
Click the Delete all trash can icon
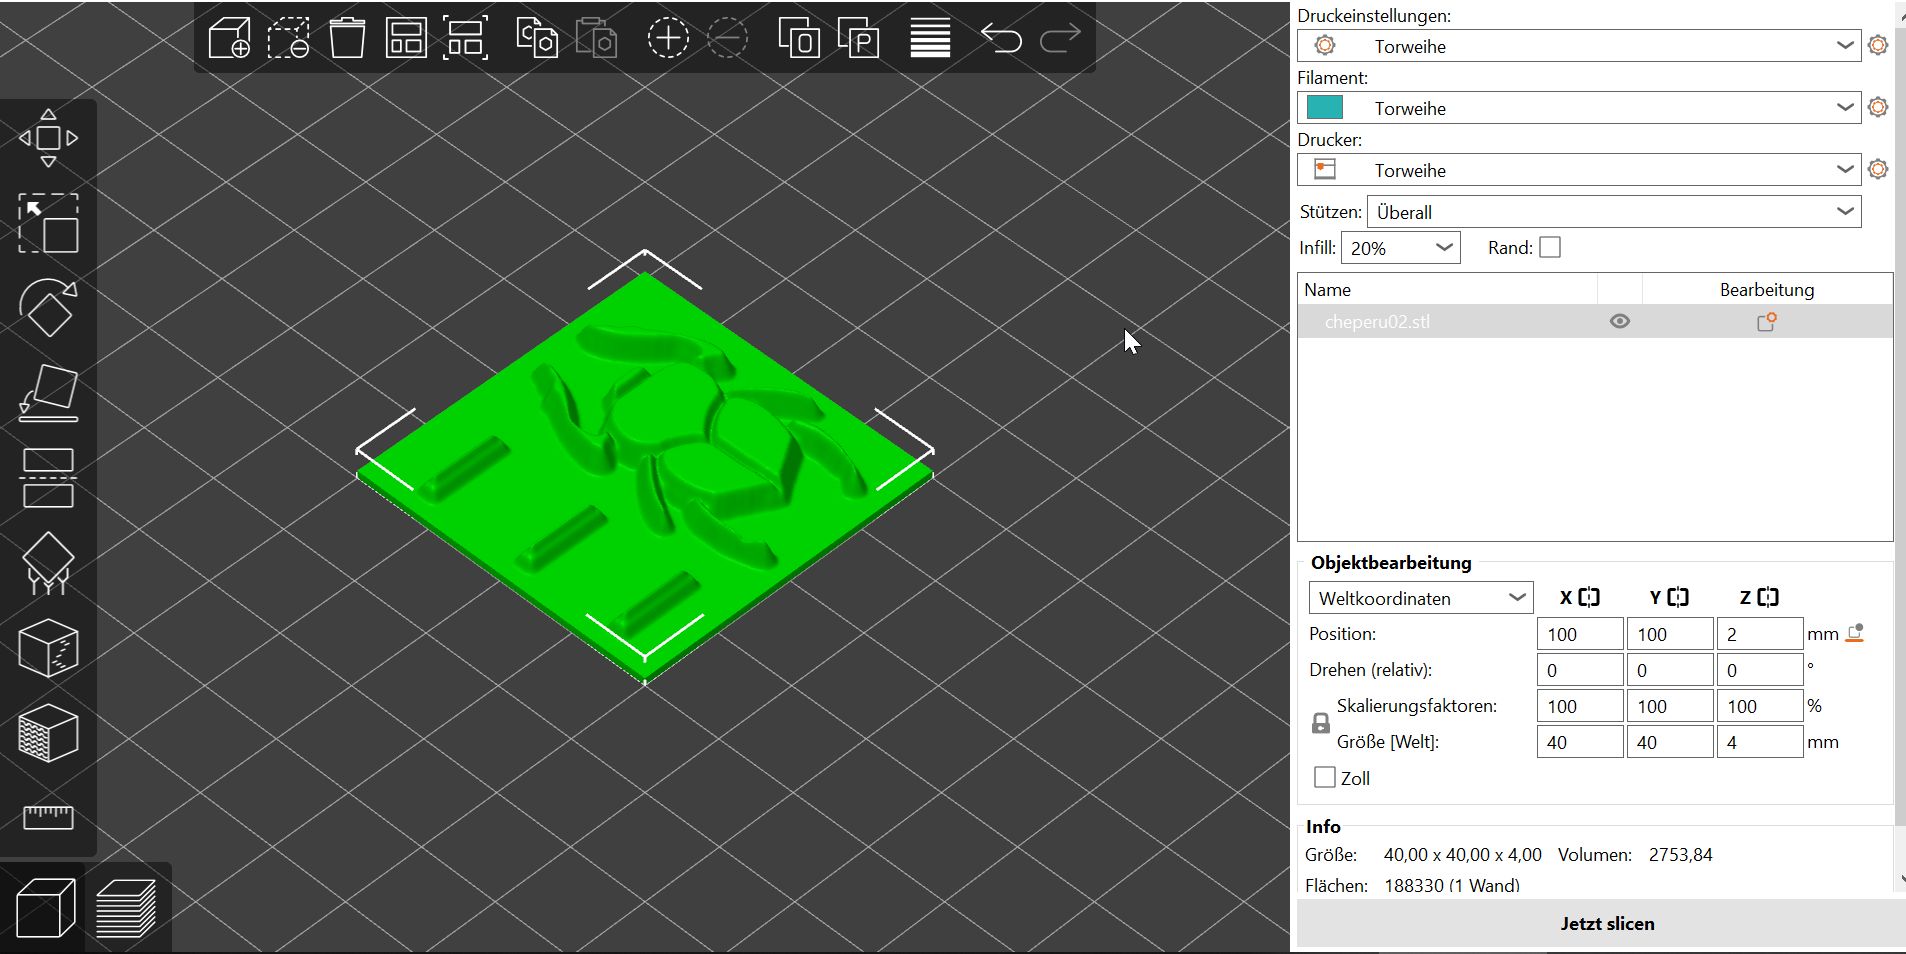pyautogui.click(x=347, y=39)
